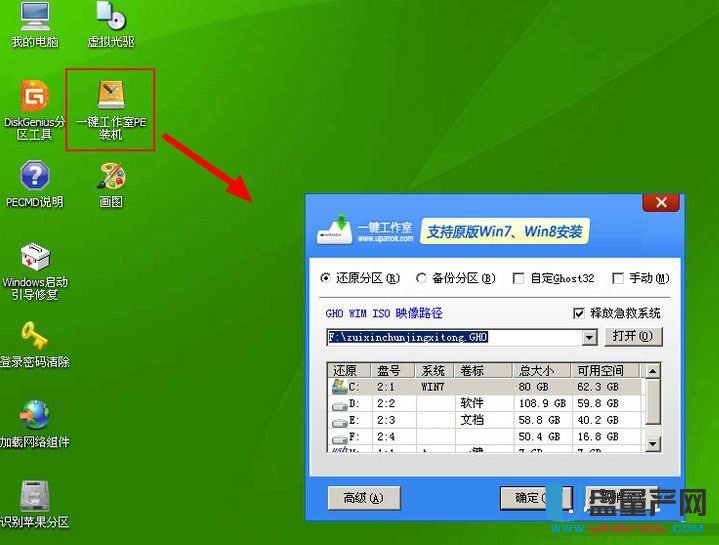The height and width of the screenshot is (545, 719).
Task: Tick the 手动 checkbox
Action: (618, 279)
